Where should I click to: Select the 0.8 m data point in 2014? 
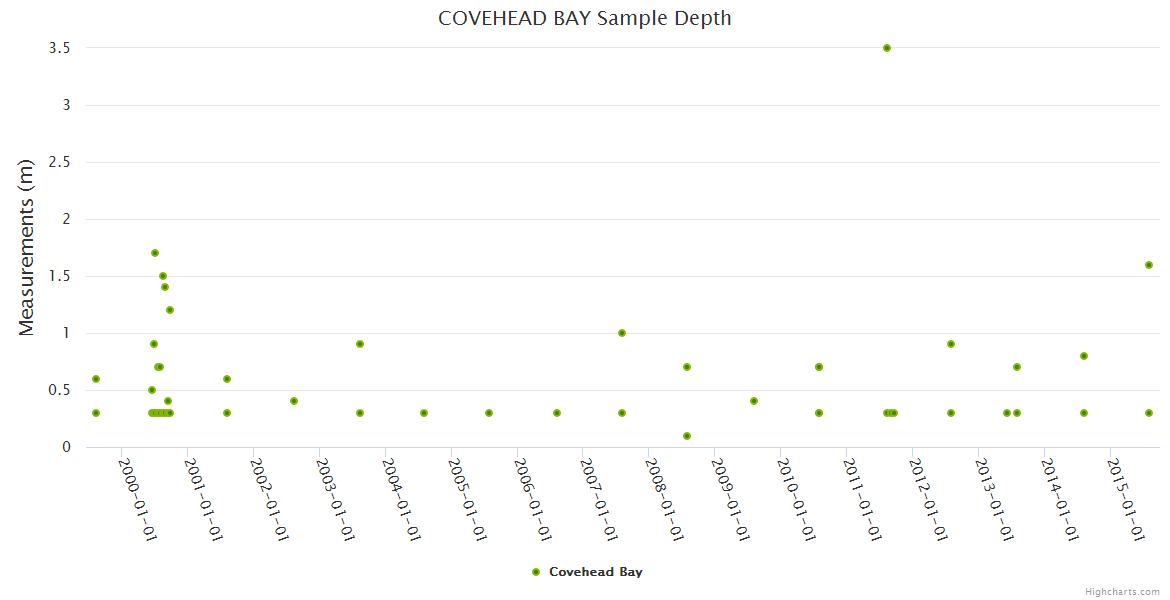[1084, 356]
